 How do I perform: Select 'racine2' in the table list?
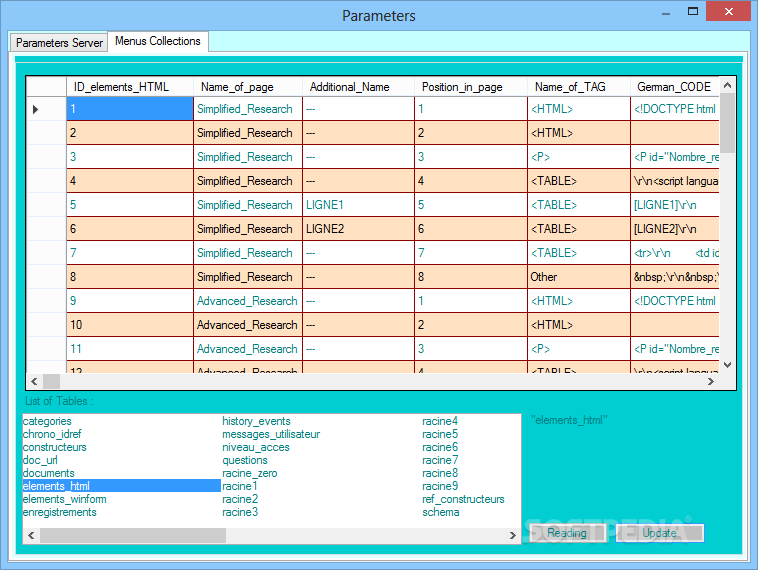click(x=240, y=499)
